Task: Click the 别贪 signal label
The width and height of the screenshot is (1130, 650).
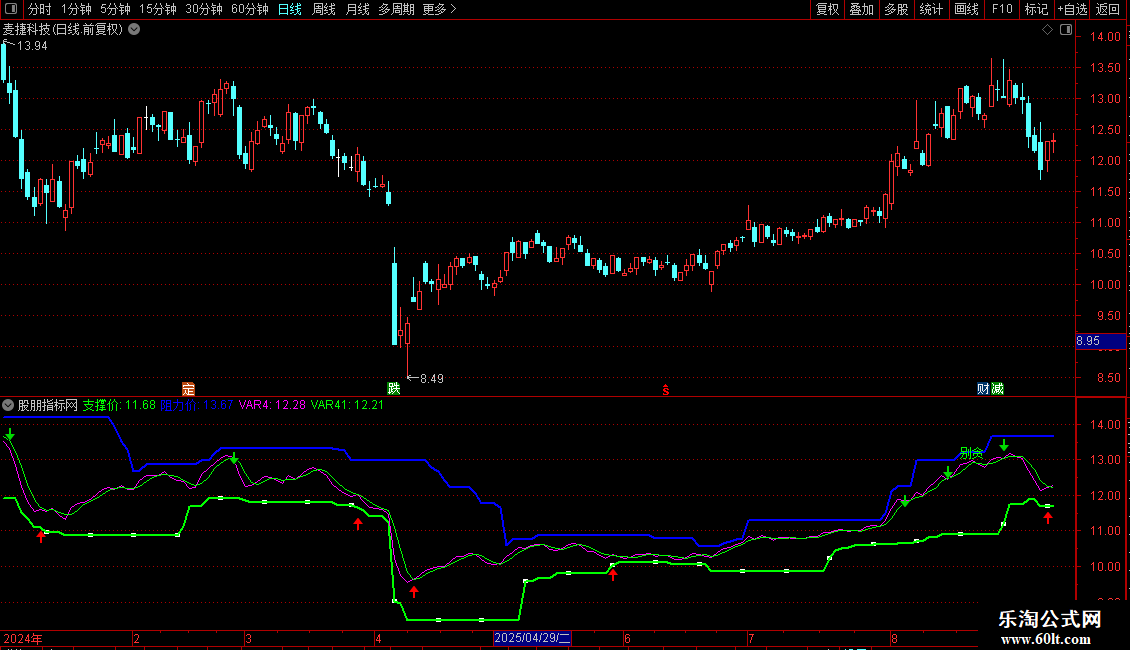Action: tap(971, 453)
